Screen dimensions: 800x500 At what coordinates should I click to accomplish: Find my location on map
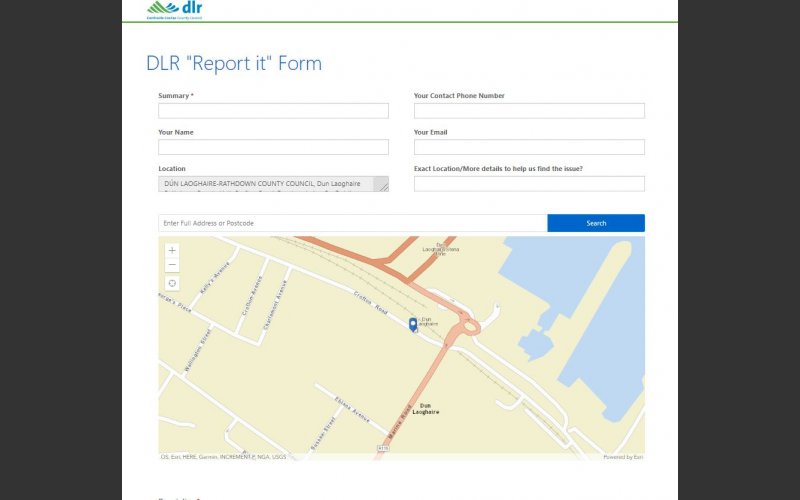tap(172, 283)
